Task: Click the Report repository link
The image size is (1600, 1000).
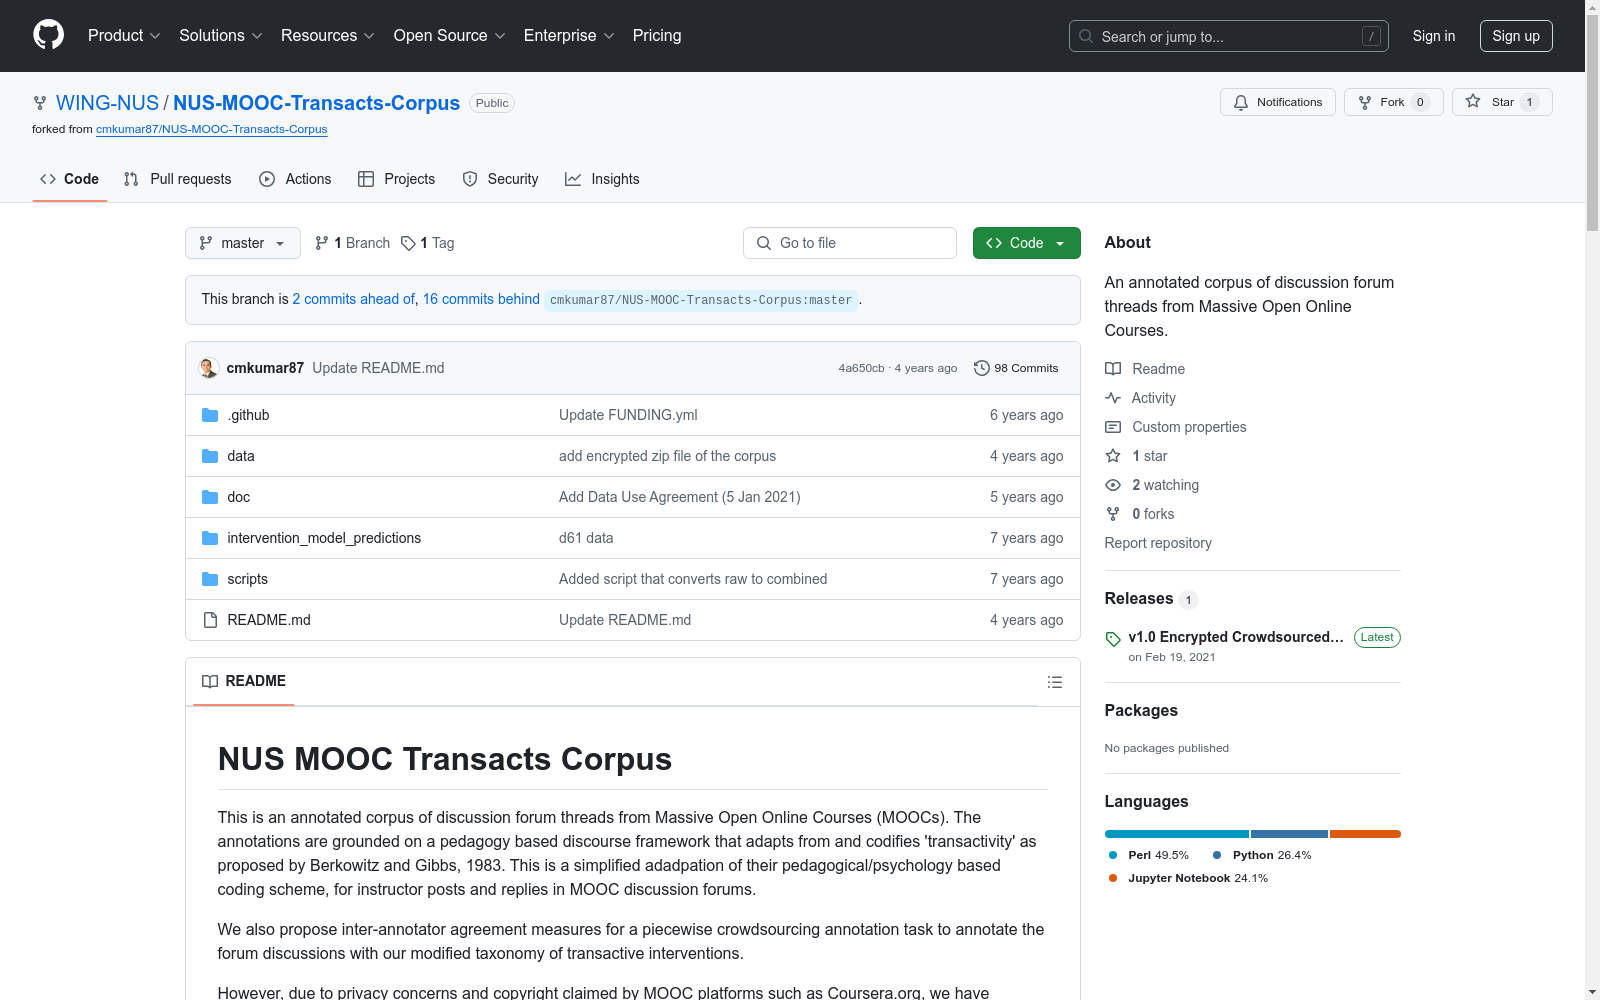Action: tap(1158, 543)
